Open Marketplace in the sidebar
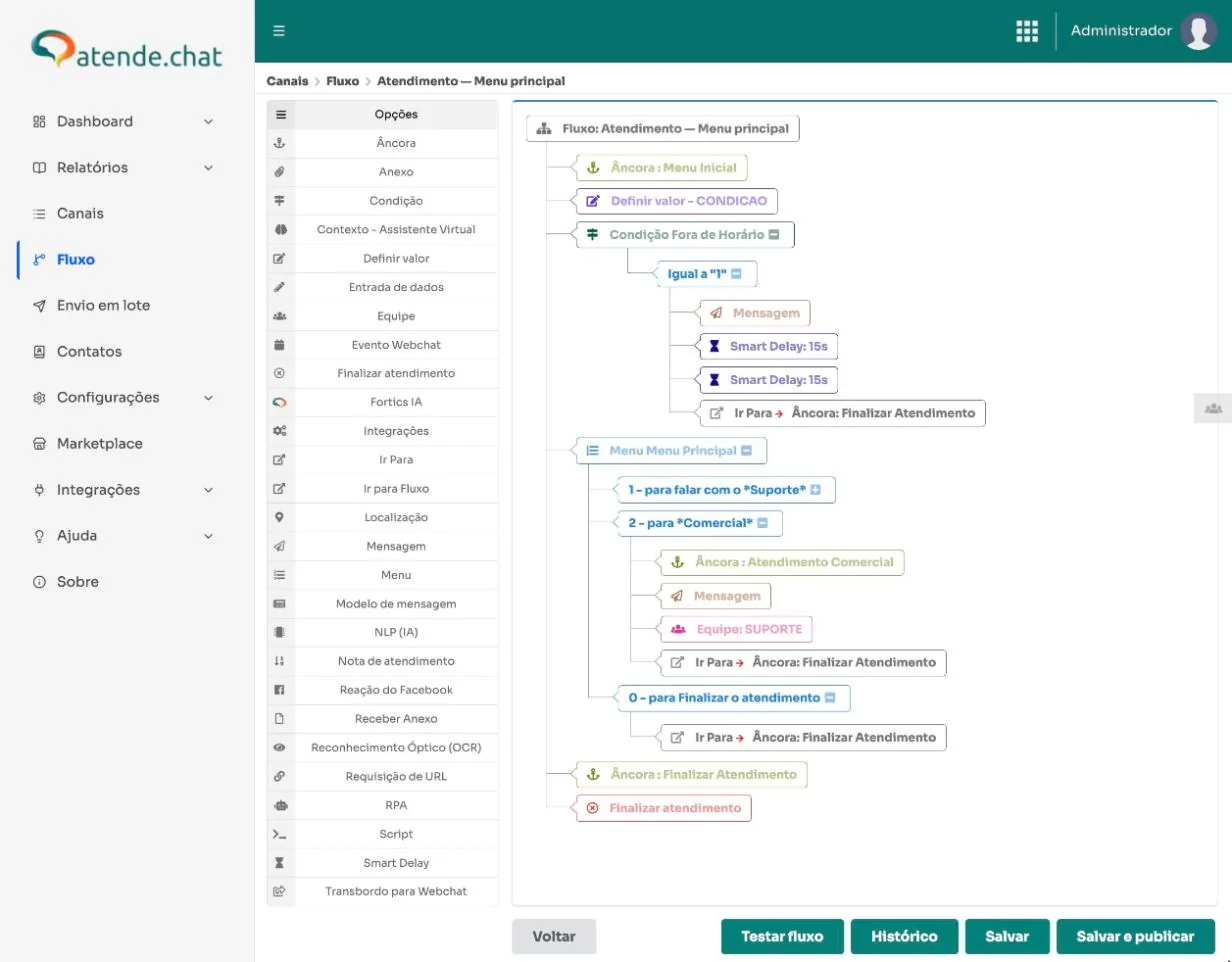The image size is (1232, 962). 99,444
